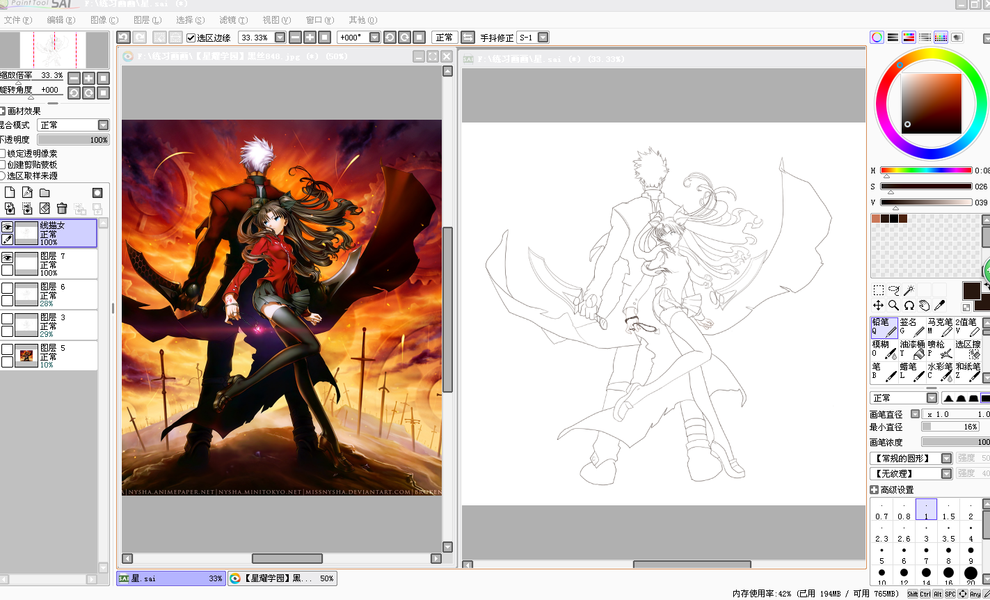Switch to the 【星耀学园】 document tab

click(282, 579)
